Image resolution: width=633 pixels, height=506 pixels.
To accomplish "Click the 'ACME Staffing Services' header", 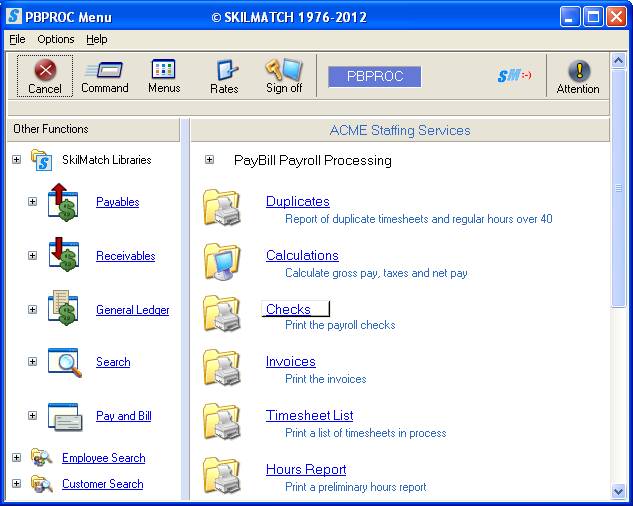I will [x=400, y=130].
